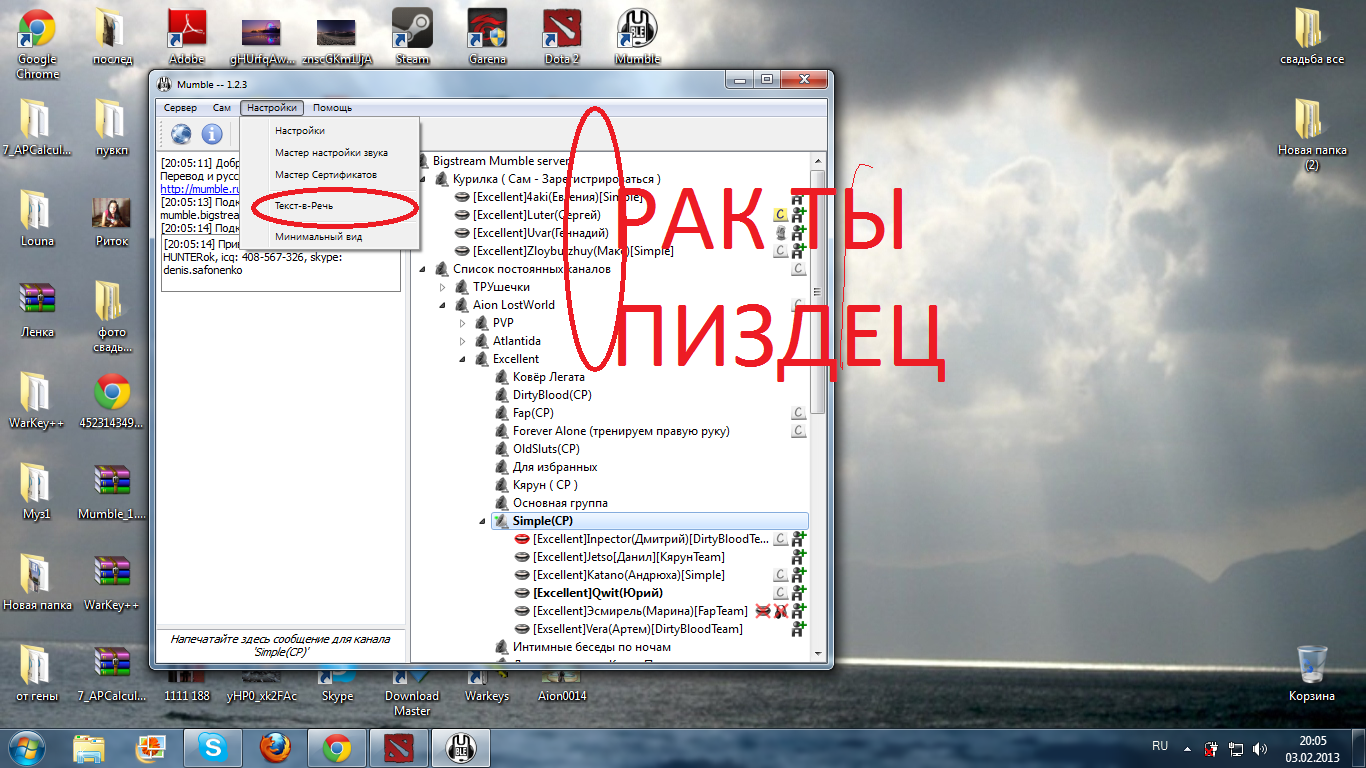Select the OldSluts(CP) channel

546,449
